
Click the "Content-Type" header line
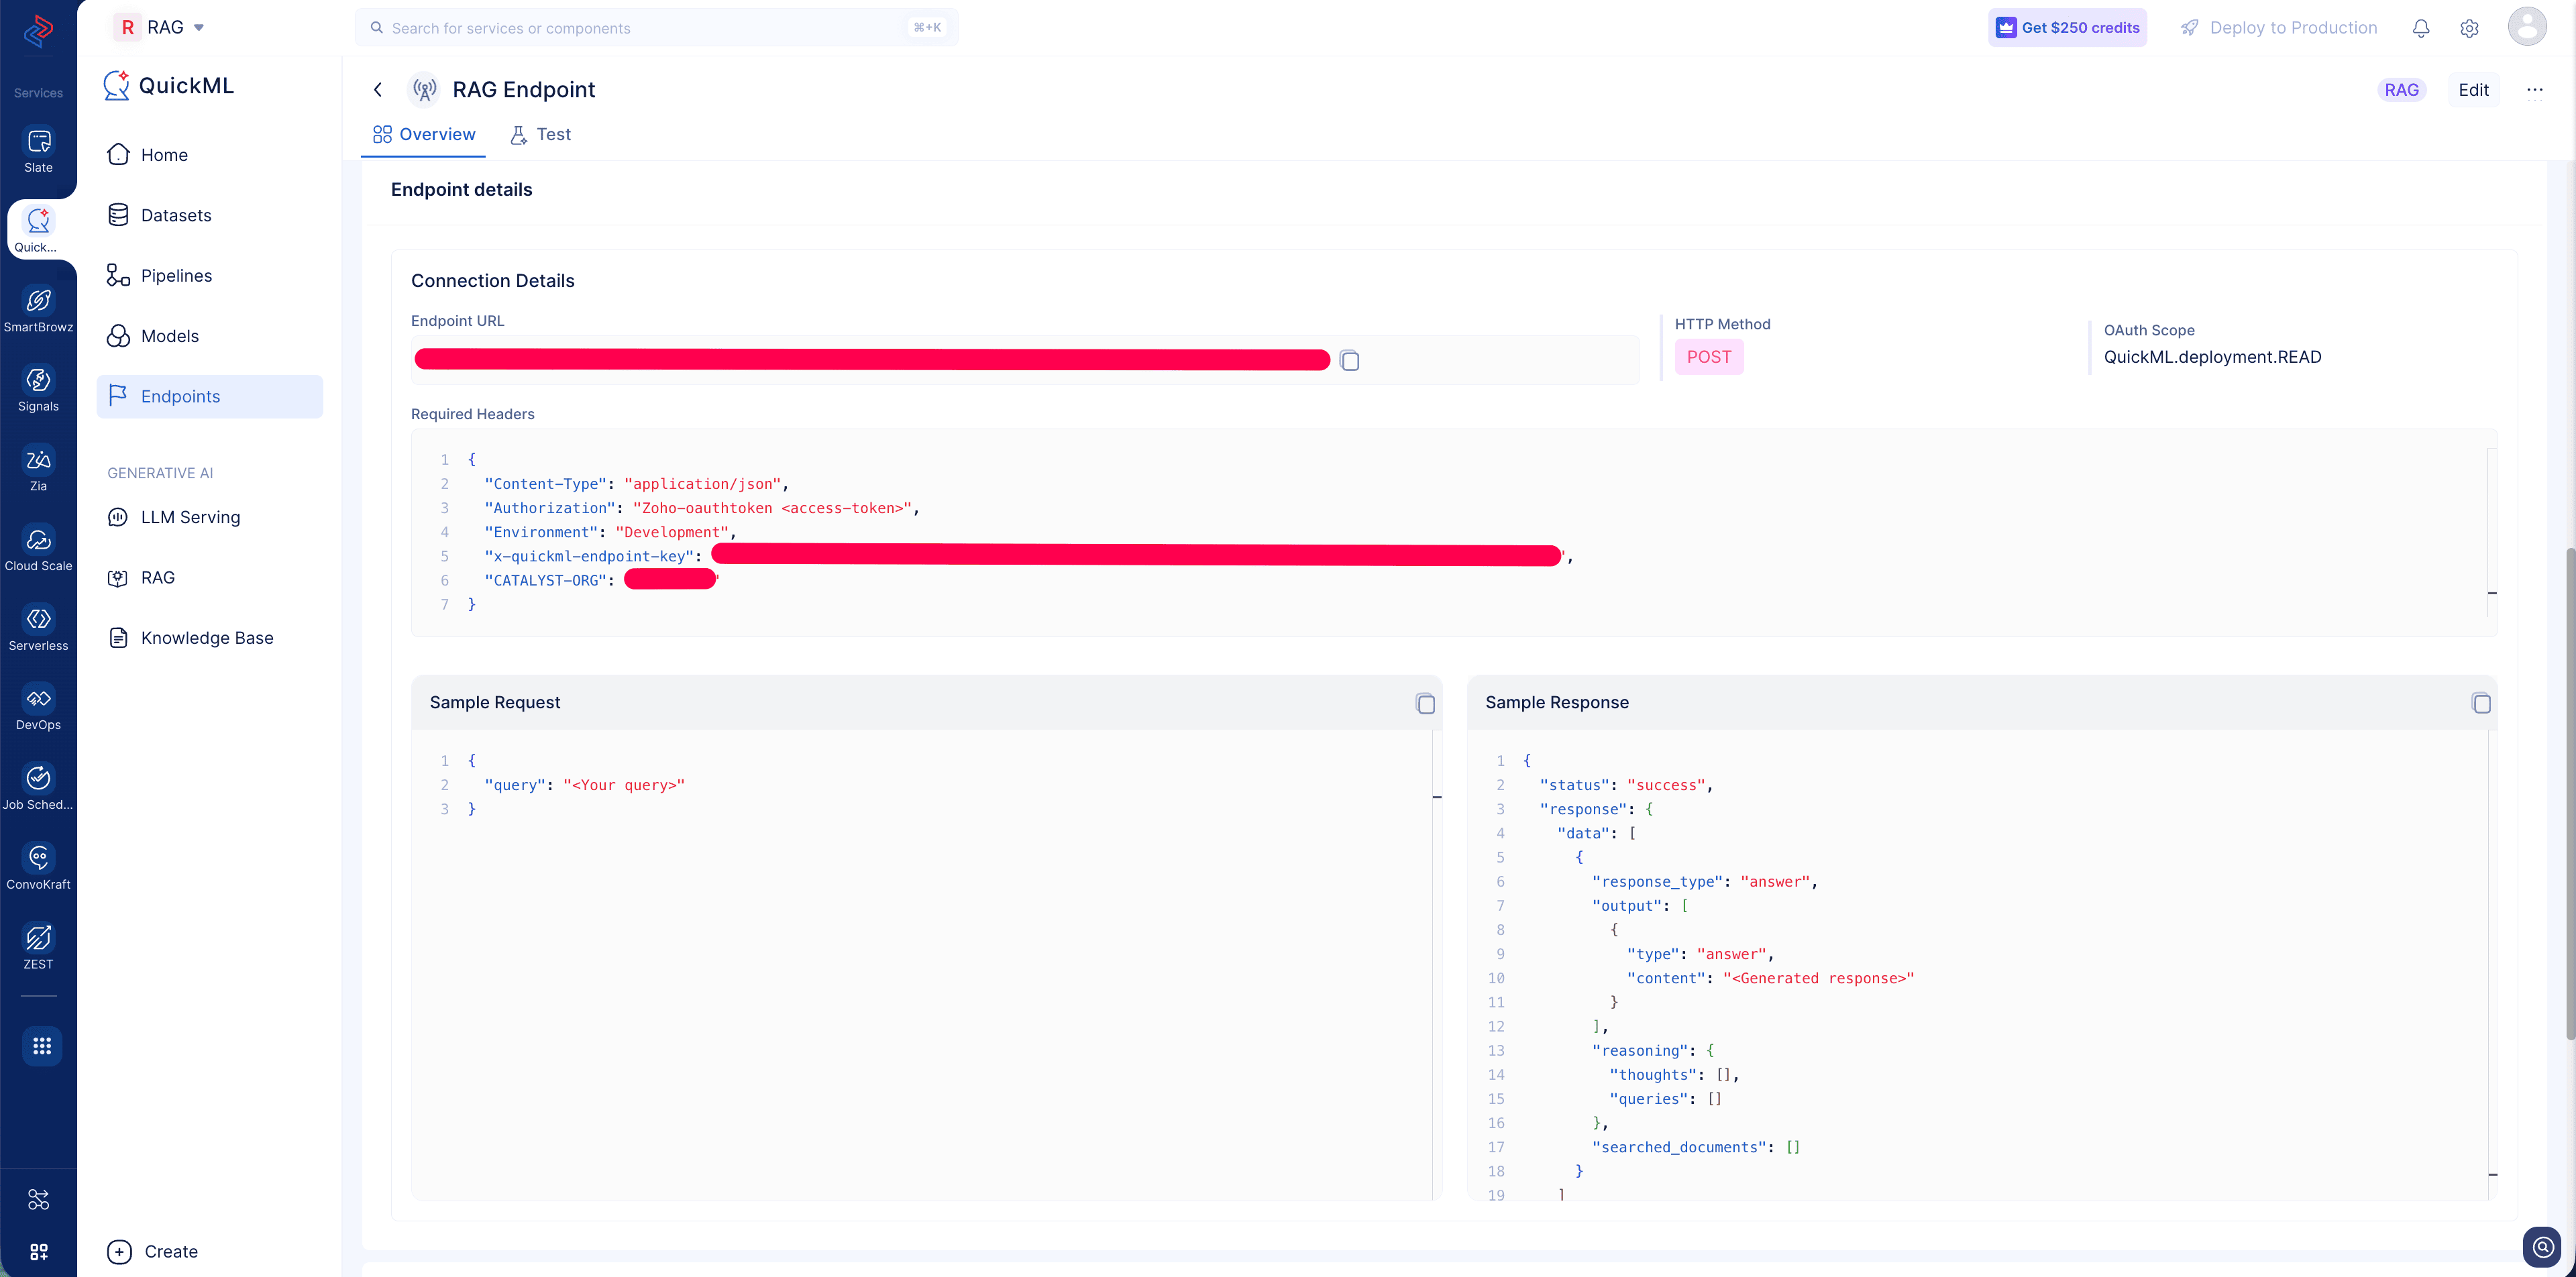(637, 484)
